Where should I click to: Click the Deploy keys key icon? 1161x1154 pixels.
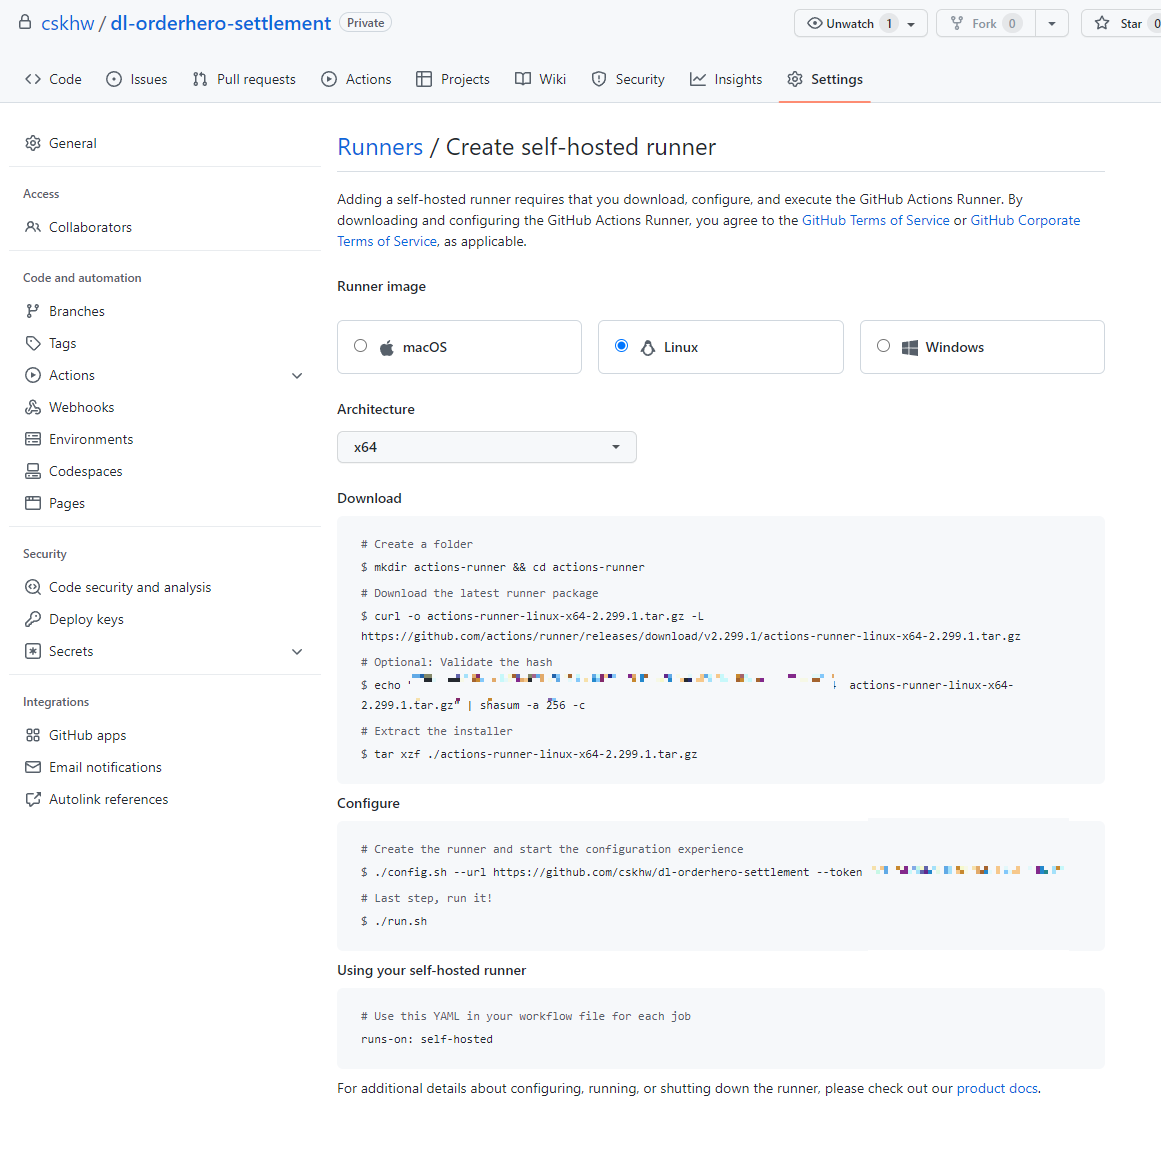pyautogui.click(x=33, y=619)
